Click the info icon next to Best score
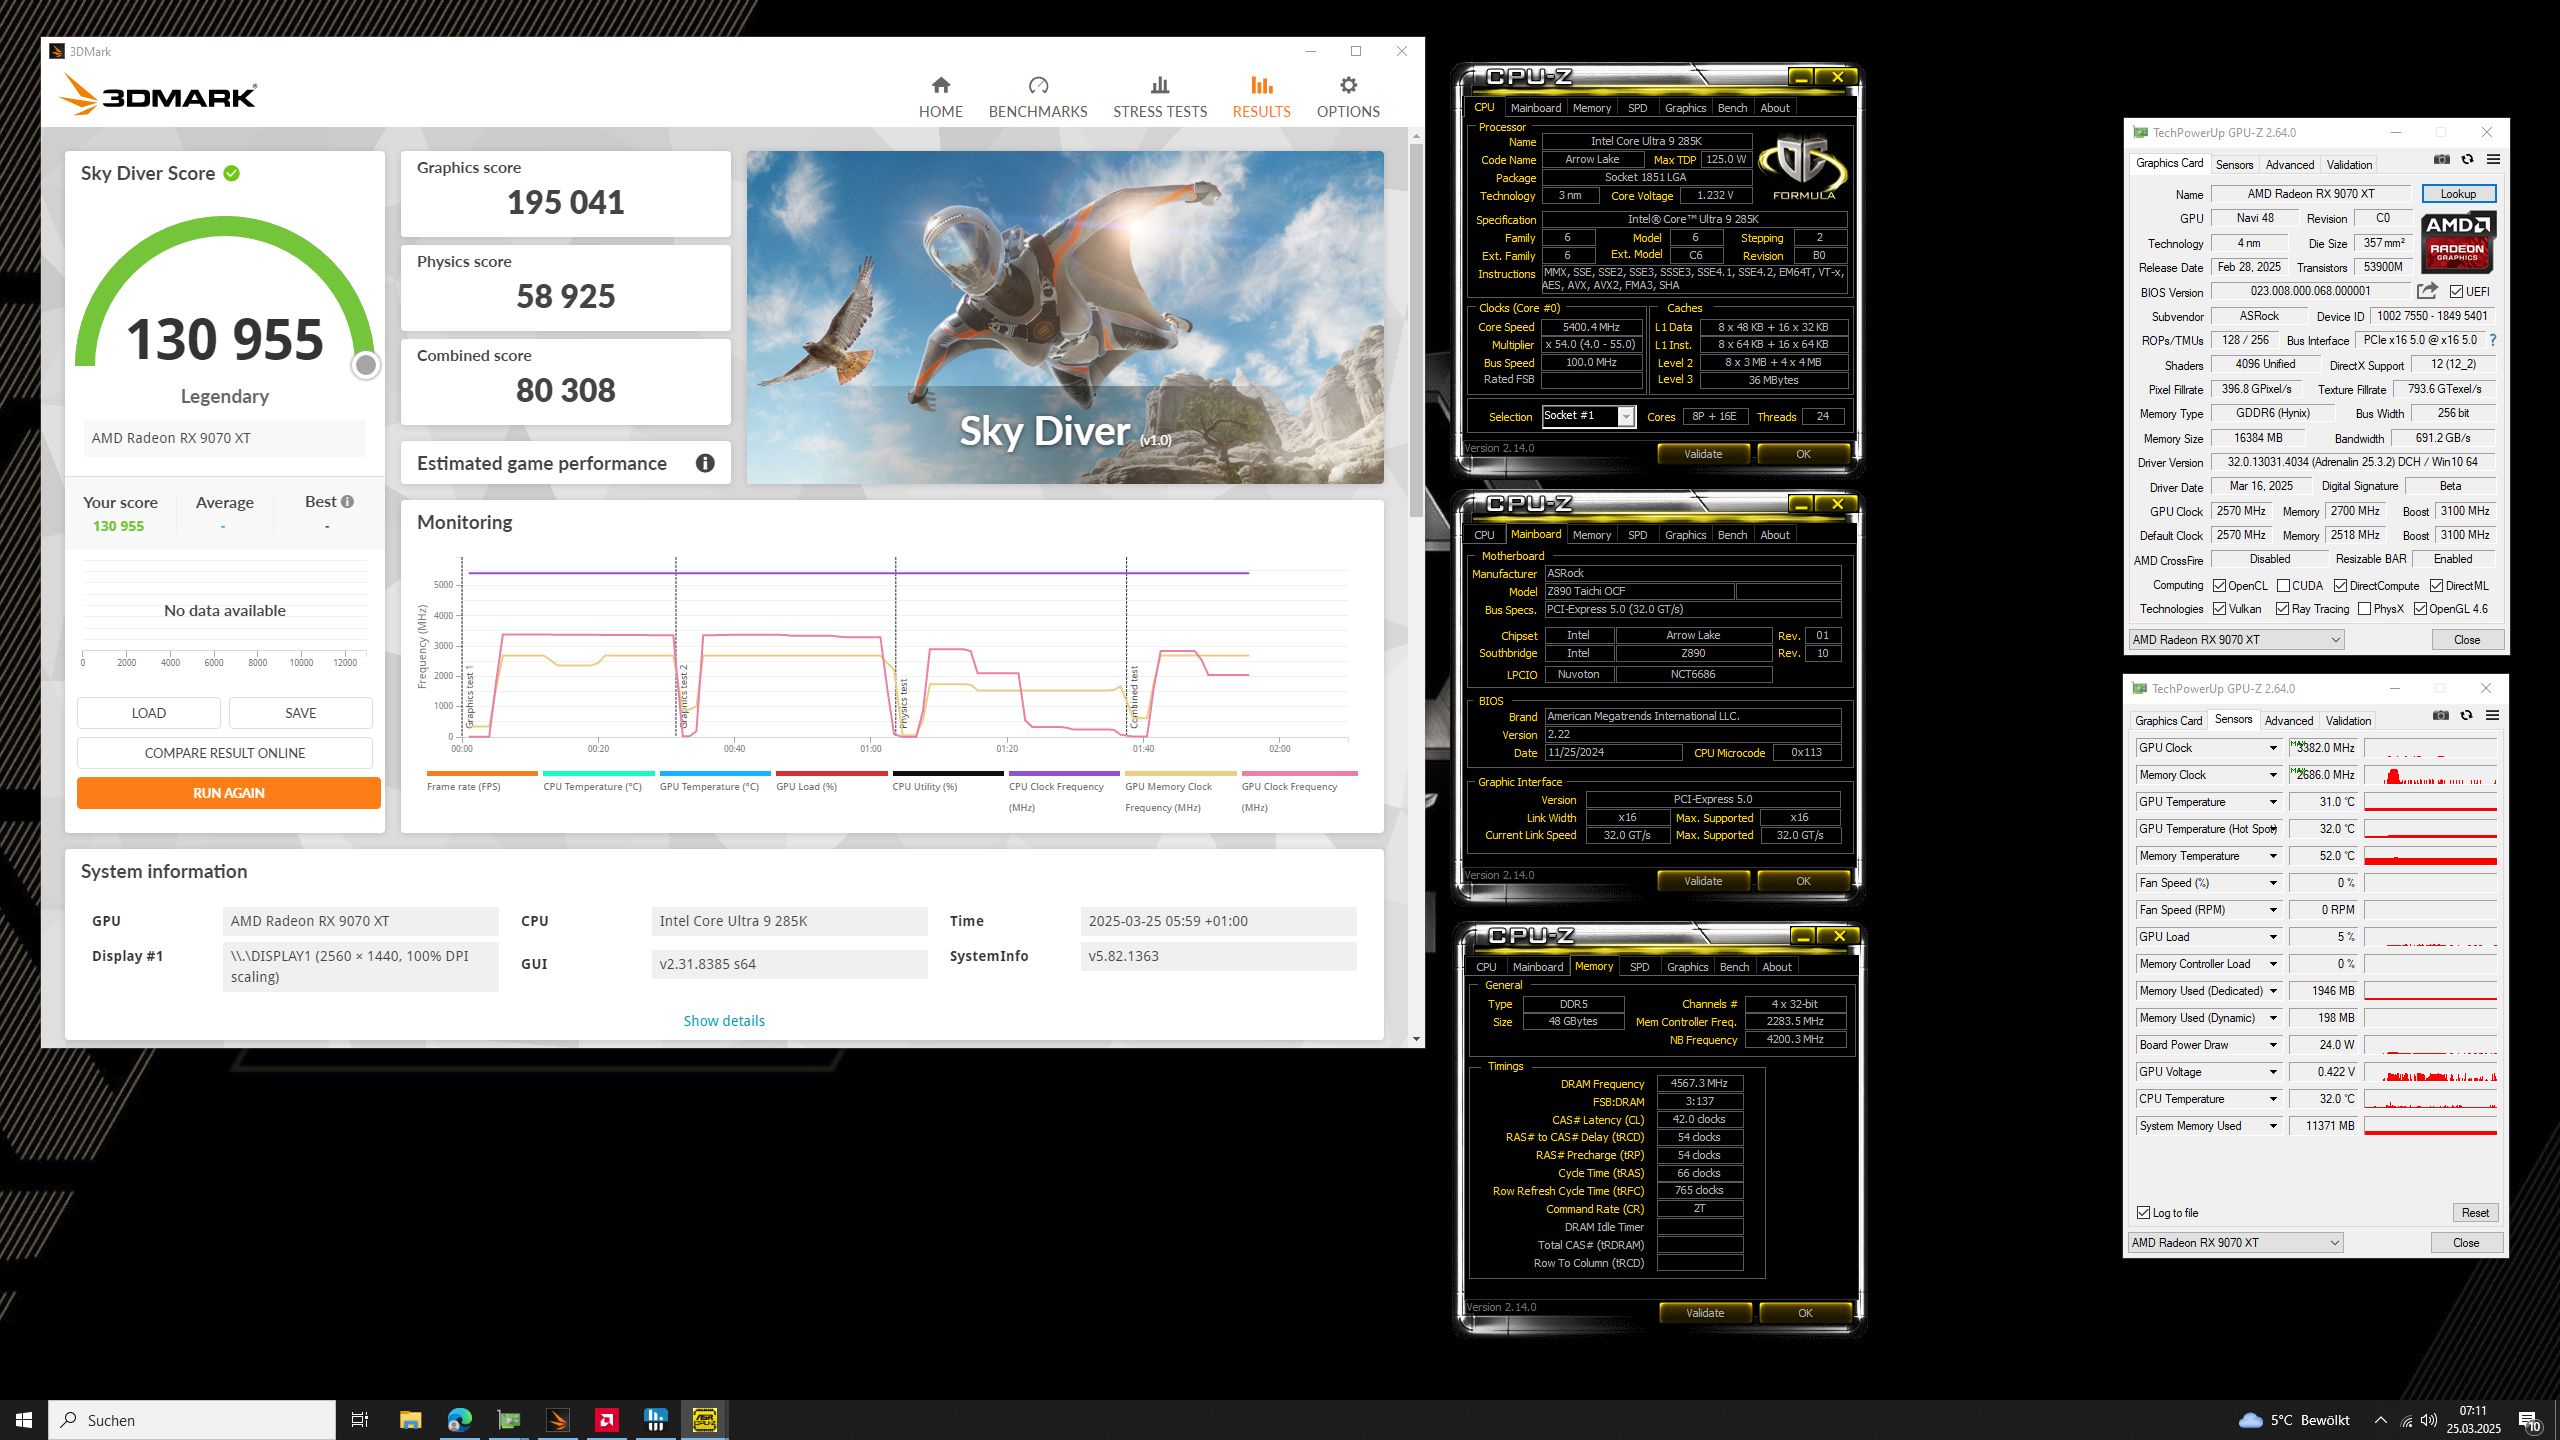Viewport: 2560px width, 1440px height. (347, 502)
